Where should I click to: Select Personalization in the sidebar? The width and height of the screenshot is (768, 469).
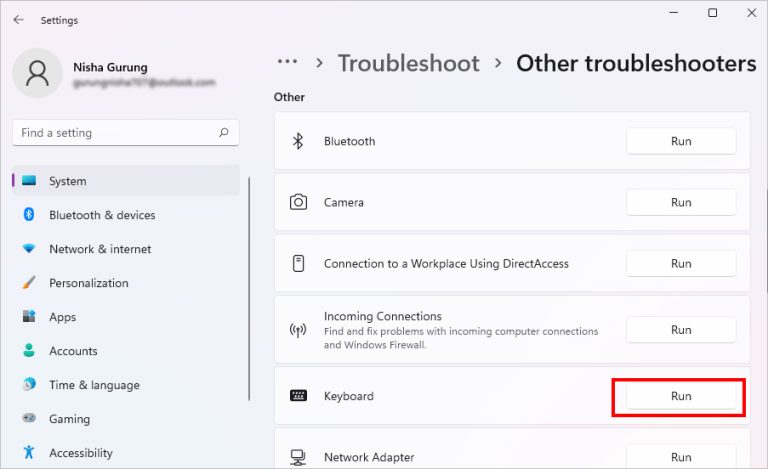88,283
